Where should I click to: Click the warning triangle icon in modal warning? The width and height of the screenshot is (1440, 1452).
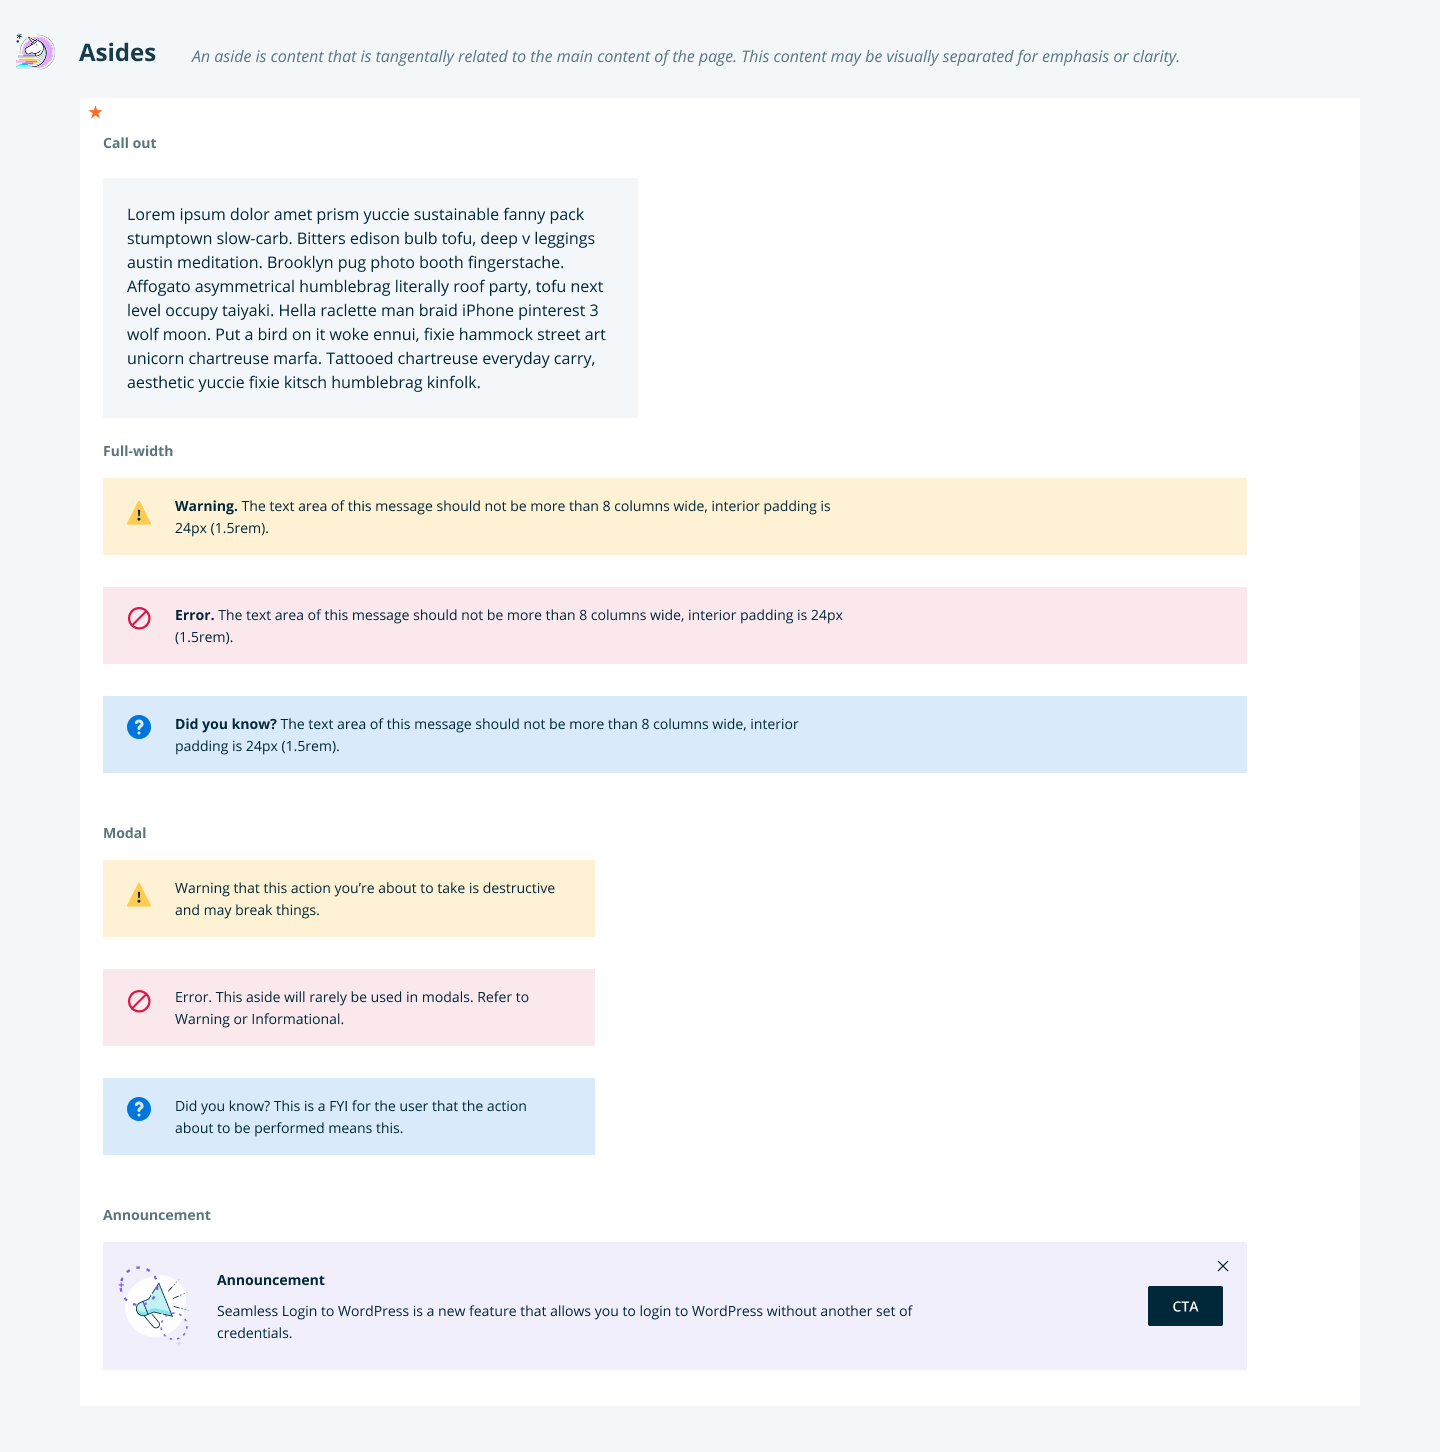point(139,895)
